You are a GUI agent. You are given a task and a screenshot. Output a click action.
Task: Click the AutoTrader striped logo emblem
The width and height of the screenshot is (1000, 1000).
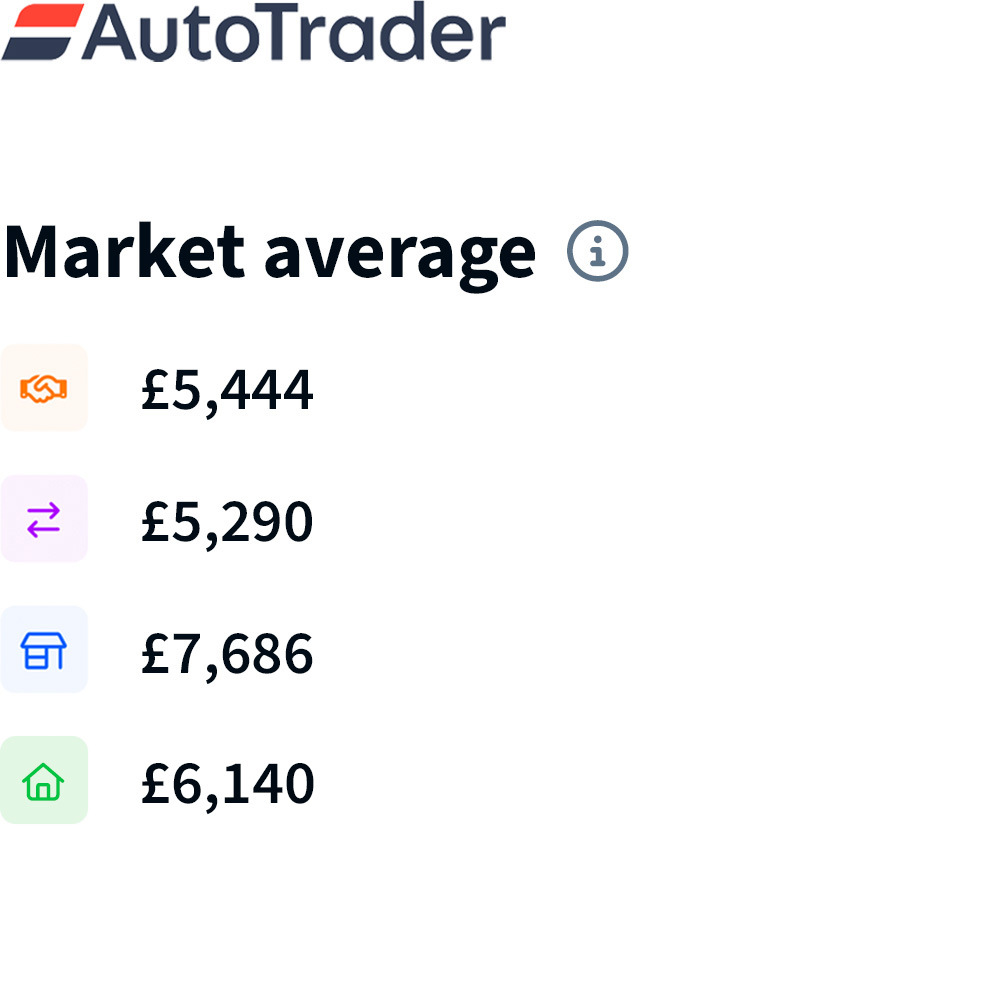43,32
